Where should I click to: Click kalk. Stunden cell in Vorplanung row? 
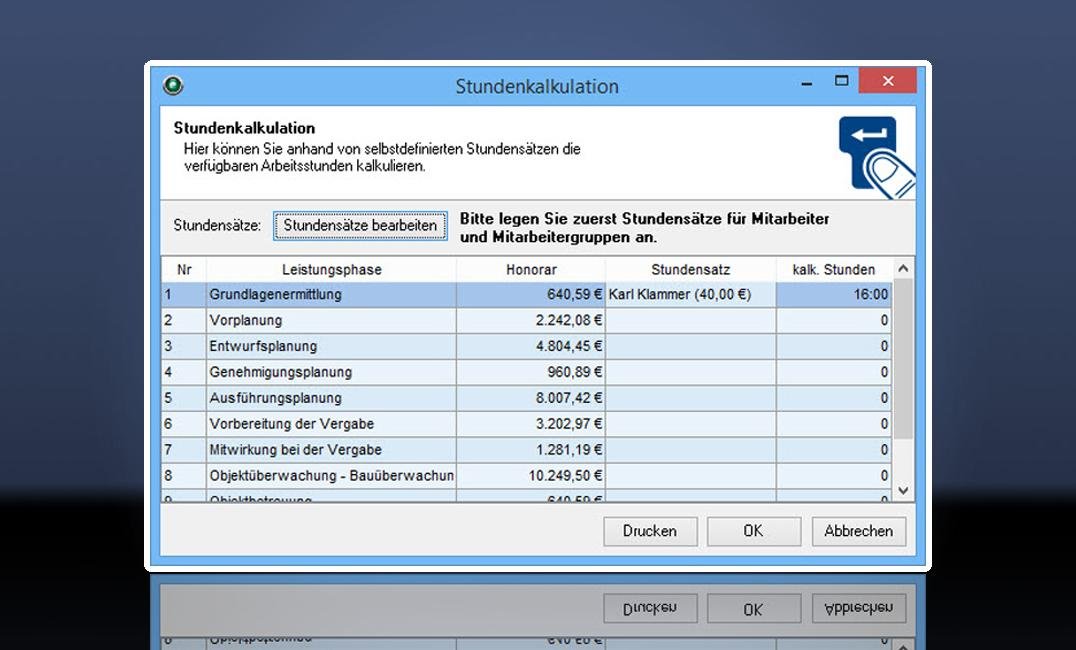[834, 321]
